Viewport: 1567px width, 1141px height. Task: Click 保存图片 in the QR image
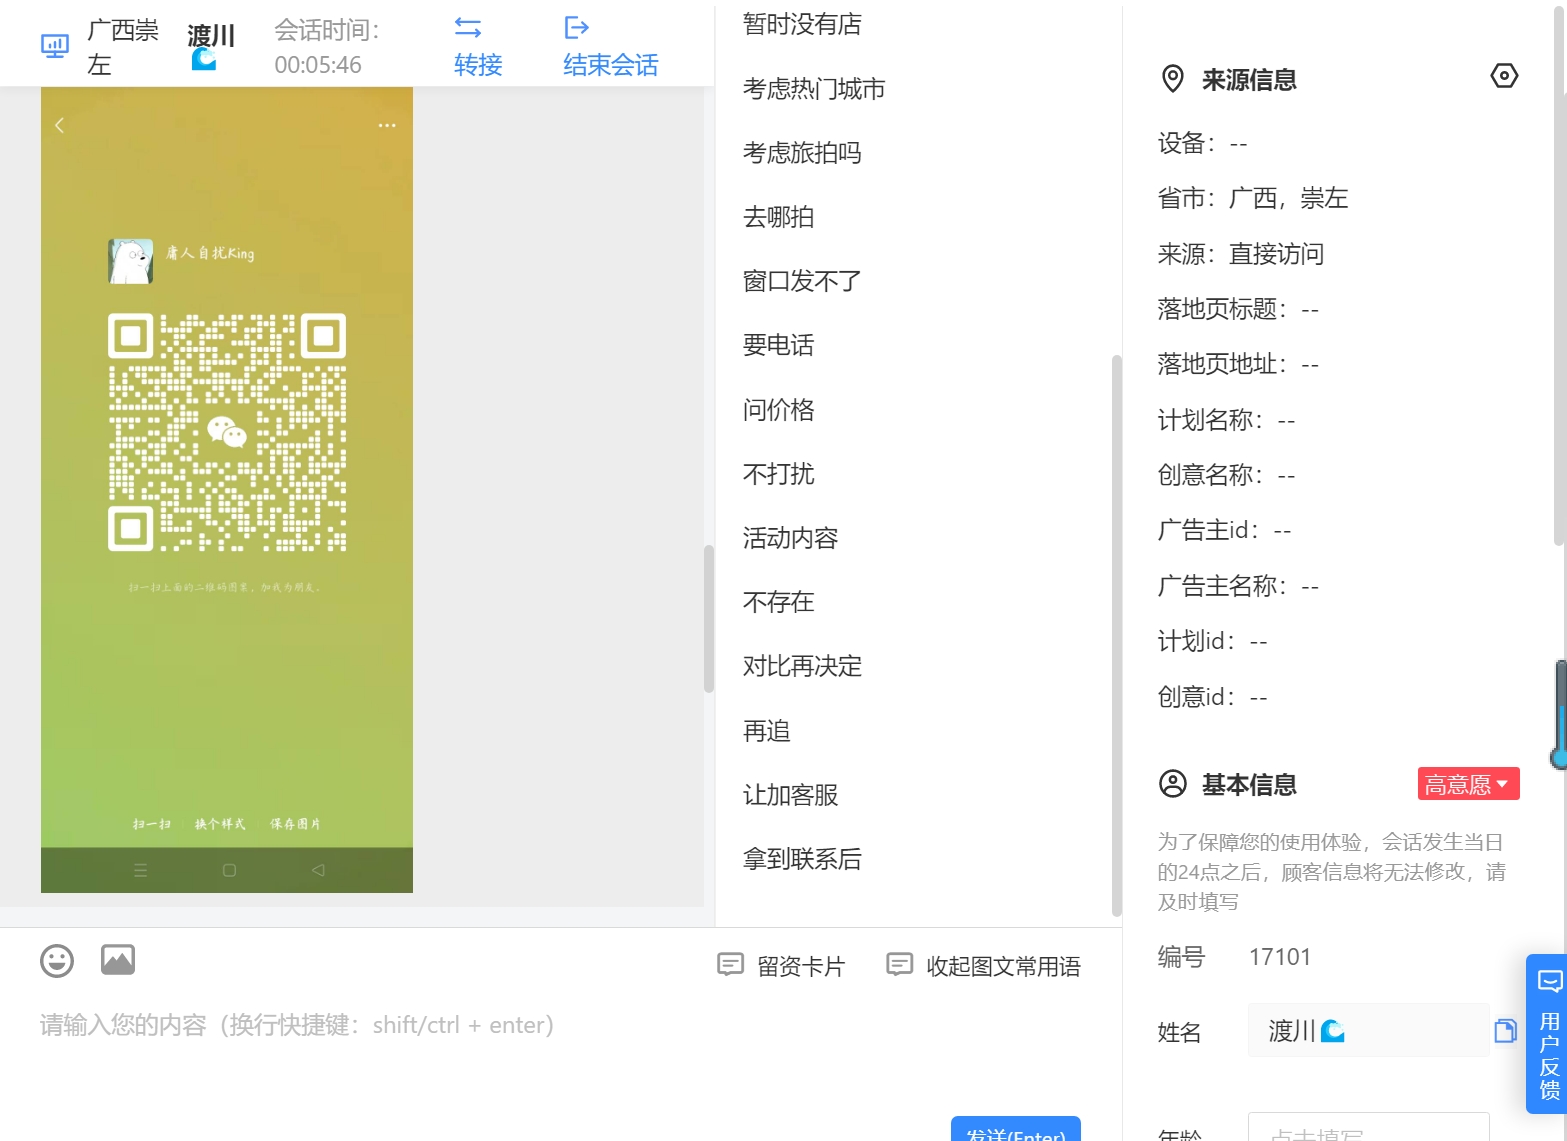[x=296, y=824]
